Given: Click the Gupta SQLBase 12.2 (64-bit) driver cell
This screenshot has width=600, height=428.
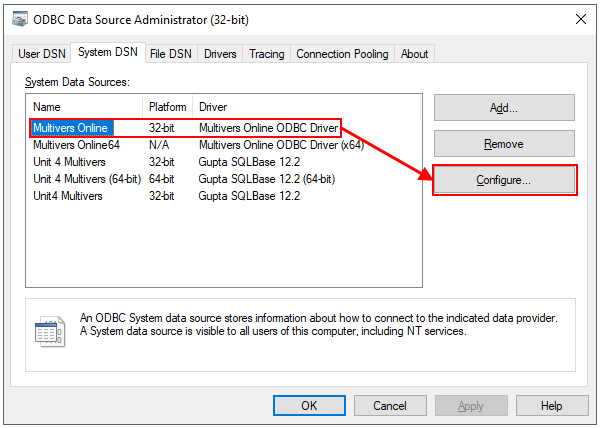Looking at the screenshot, I should [267, 179].
